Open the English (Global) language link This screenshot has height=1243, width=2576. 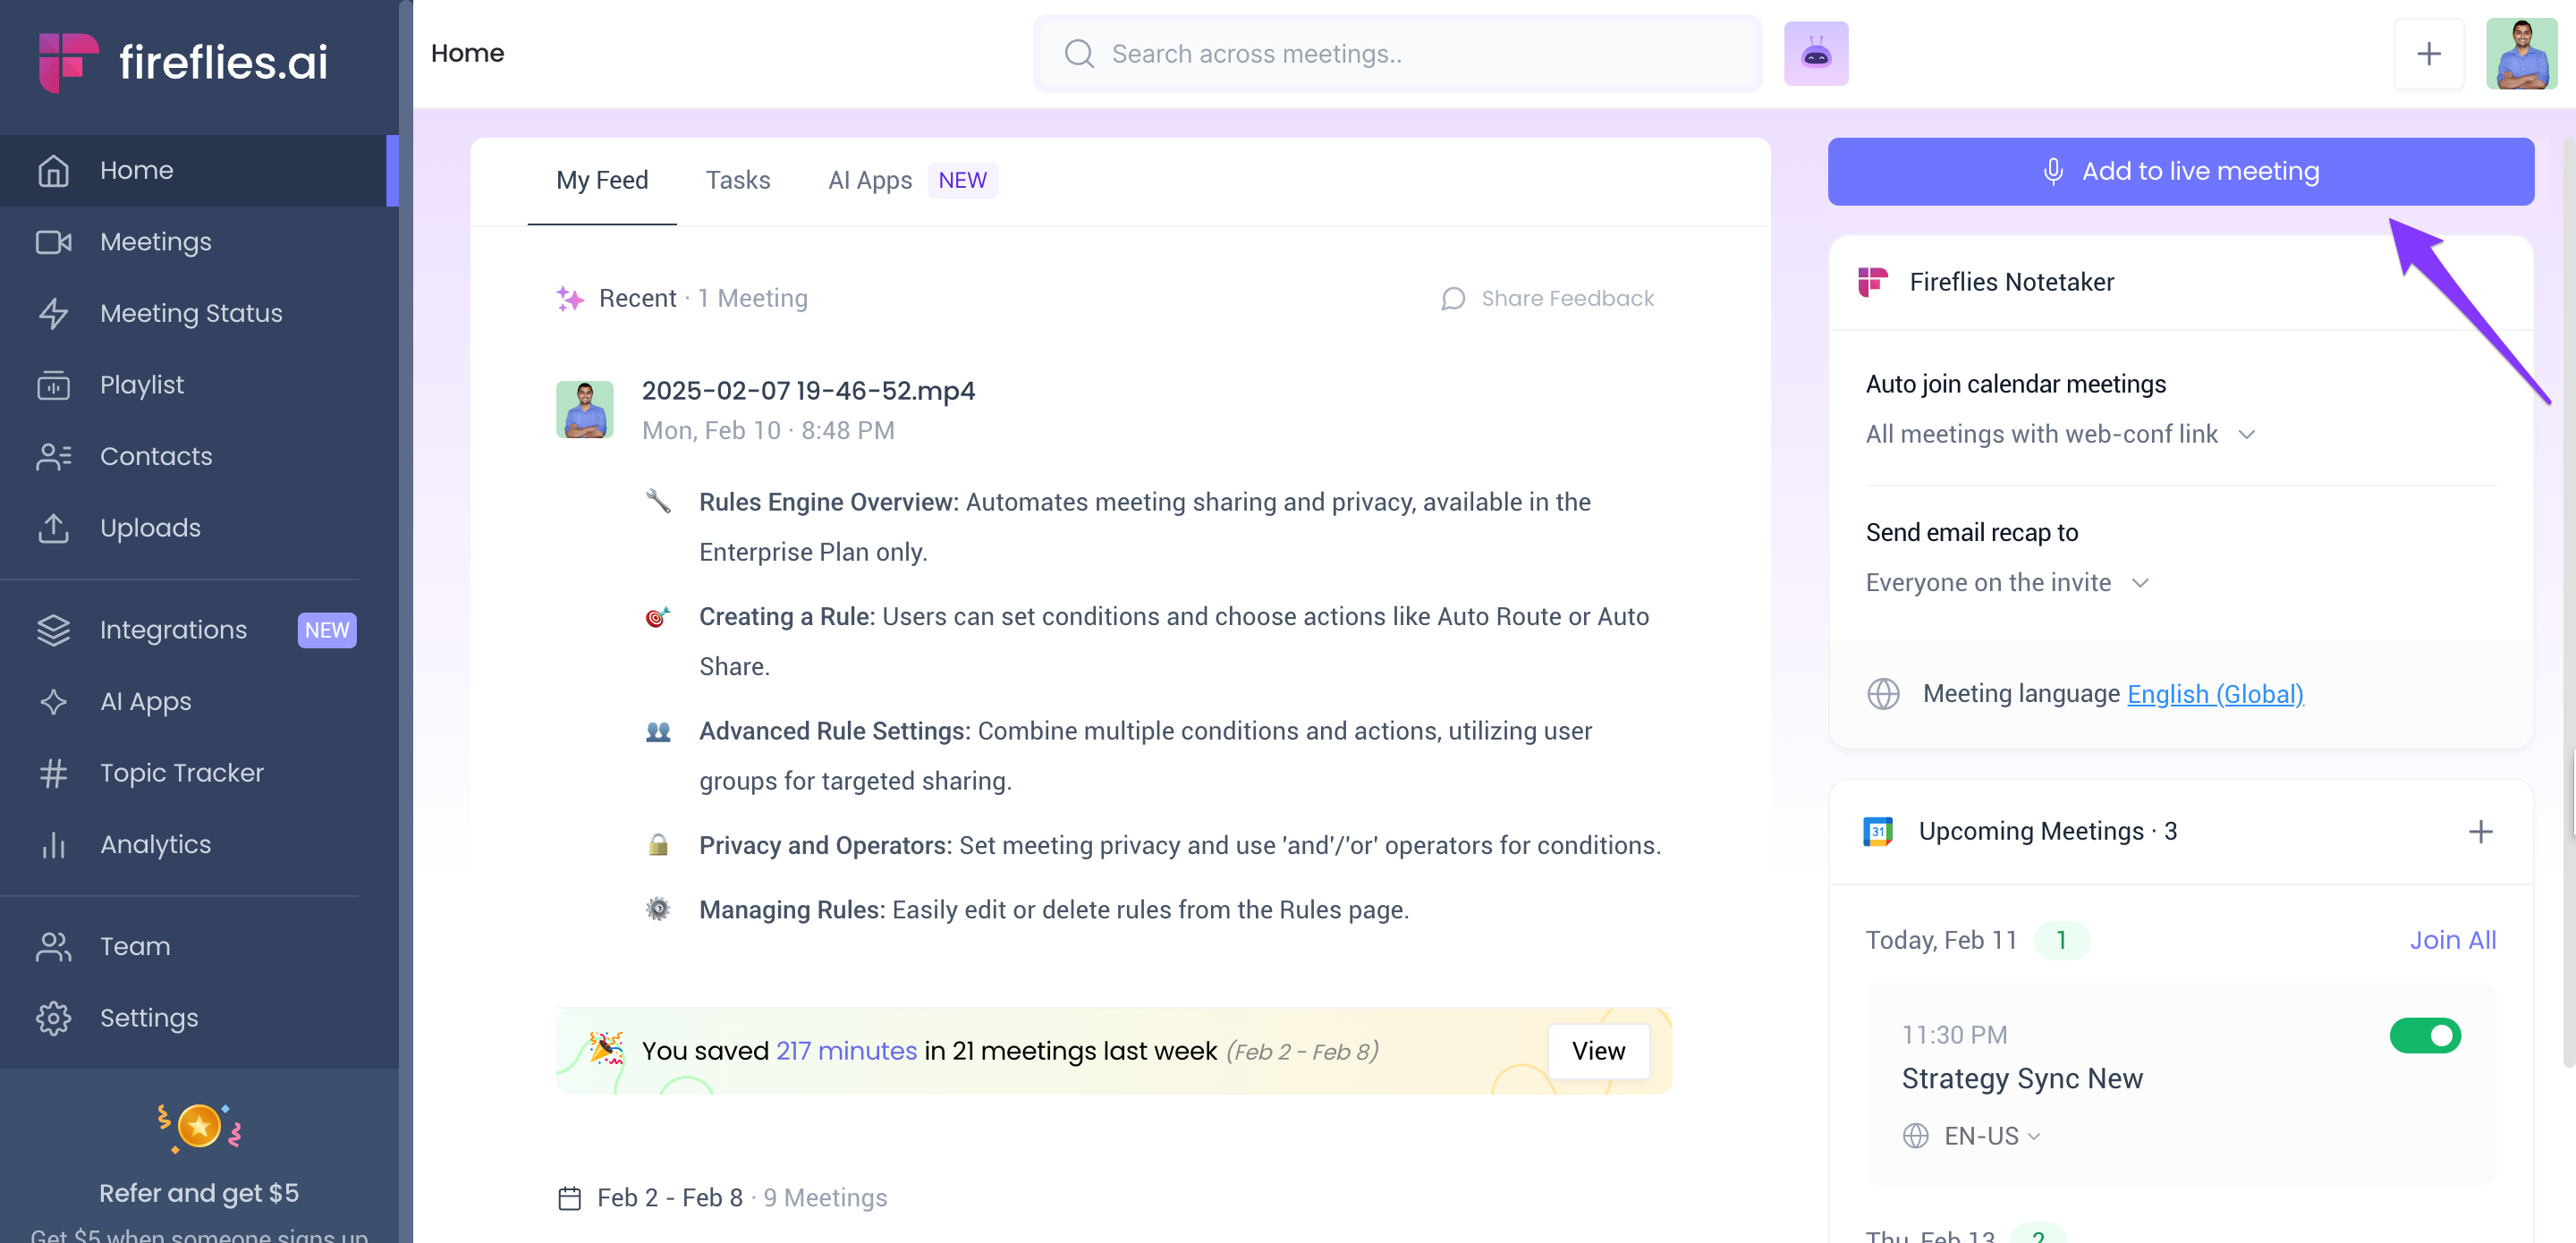2214,694
